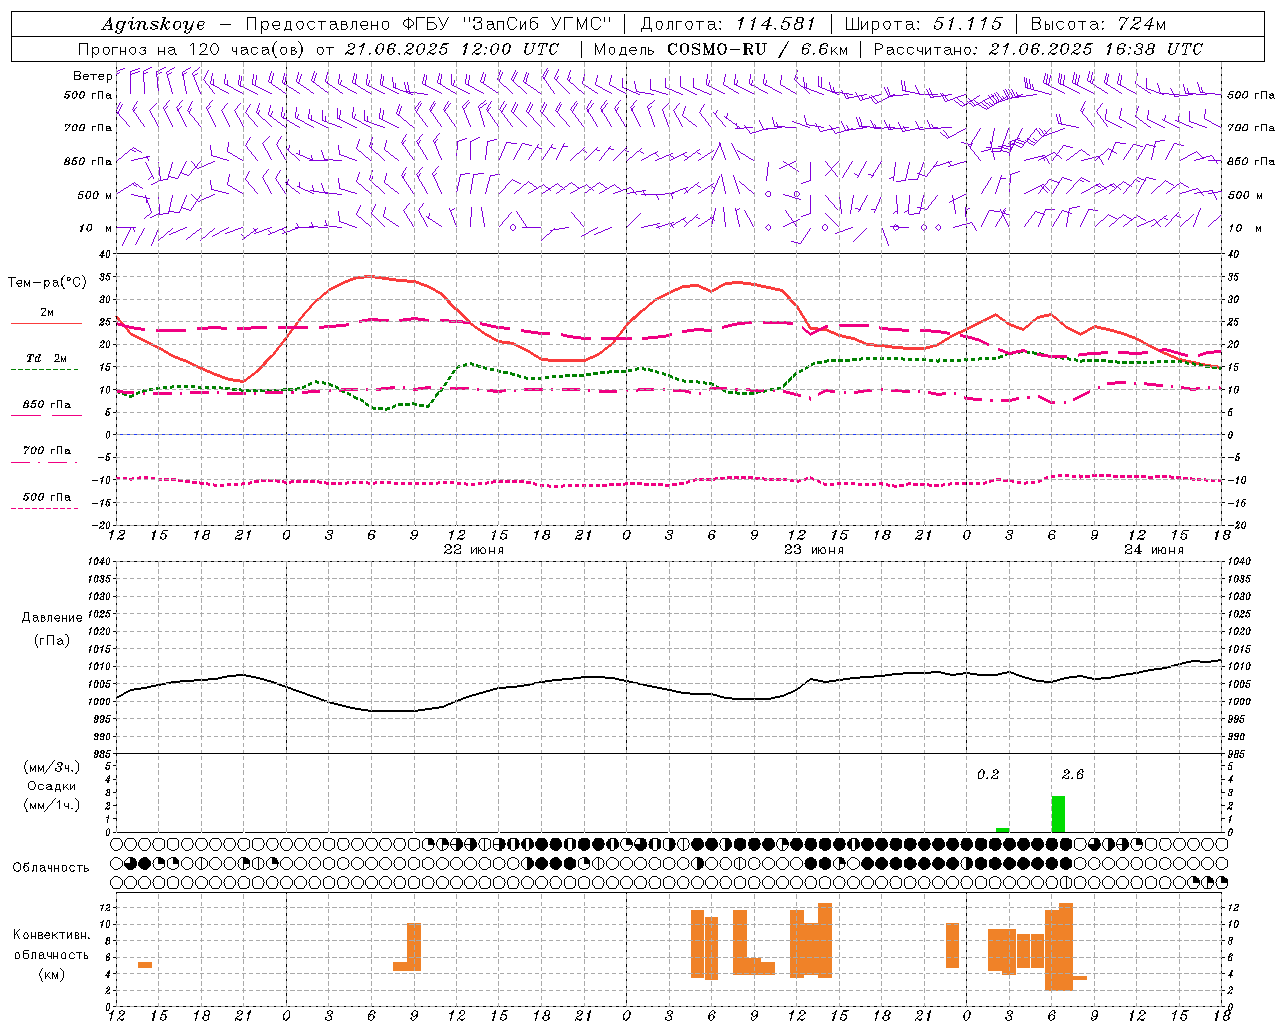Click the 'Модель COSMO-RU / 6.6км' text
This screenshot has width=1280, height=1024.
tap(720, 49)
